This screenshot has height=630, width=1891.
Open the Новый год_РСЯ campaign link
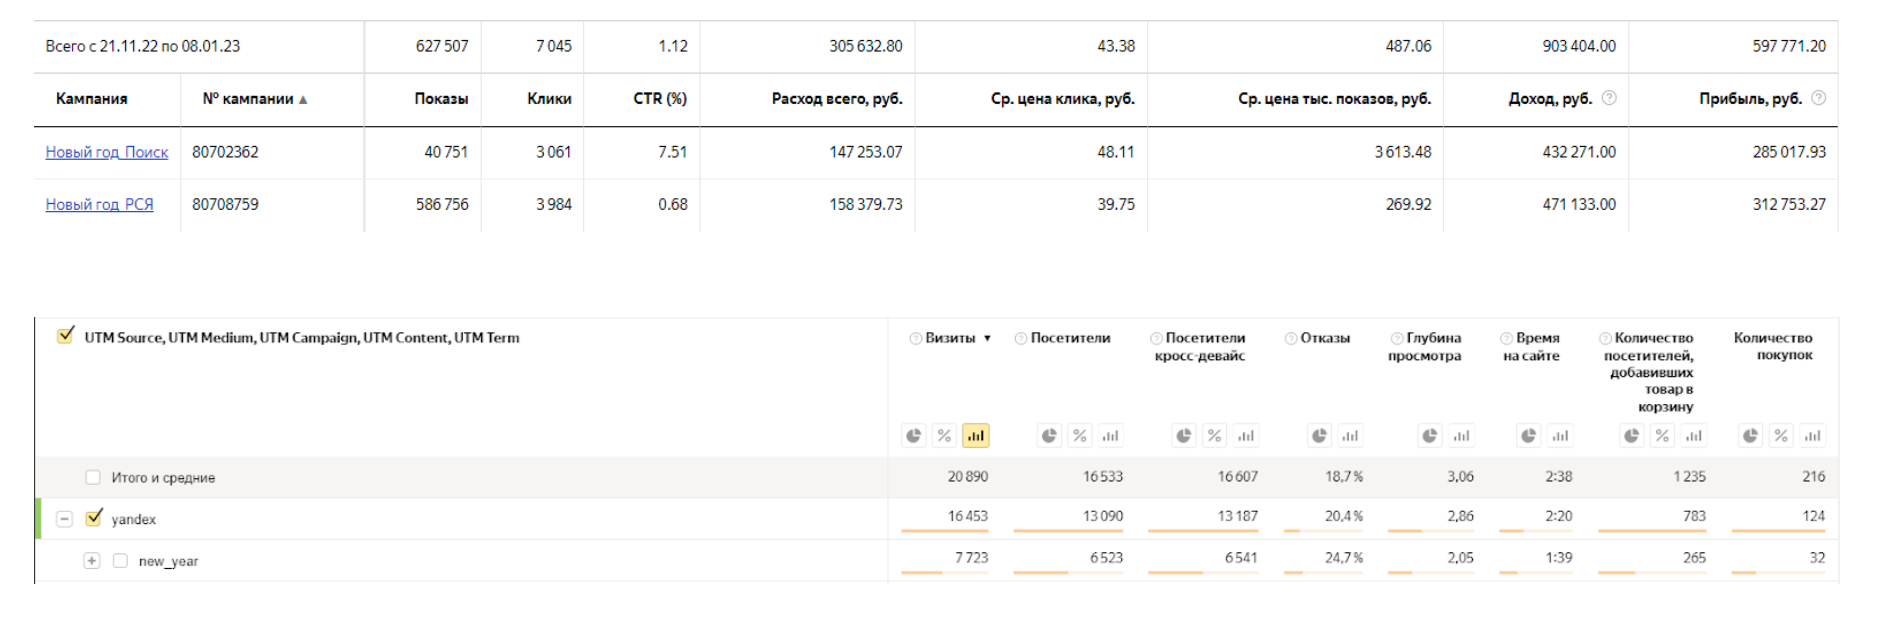click(x=99, y=204)
